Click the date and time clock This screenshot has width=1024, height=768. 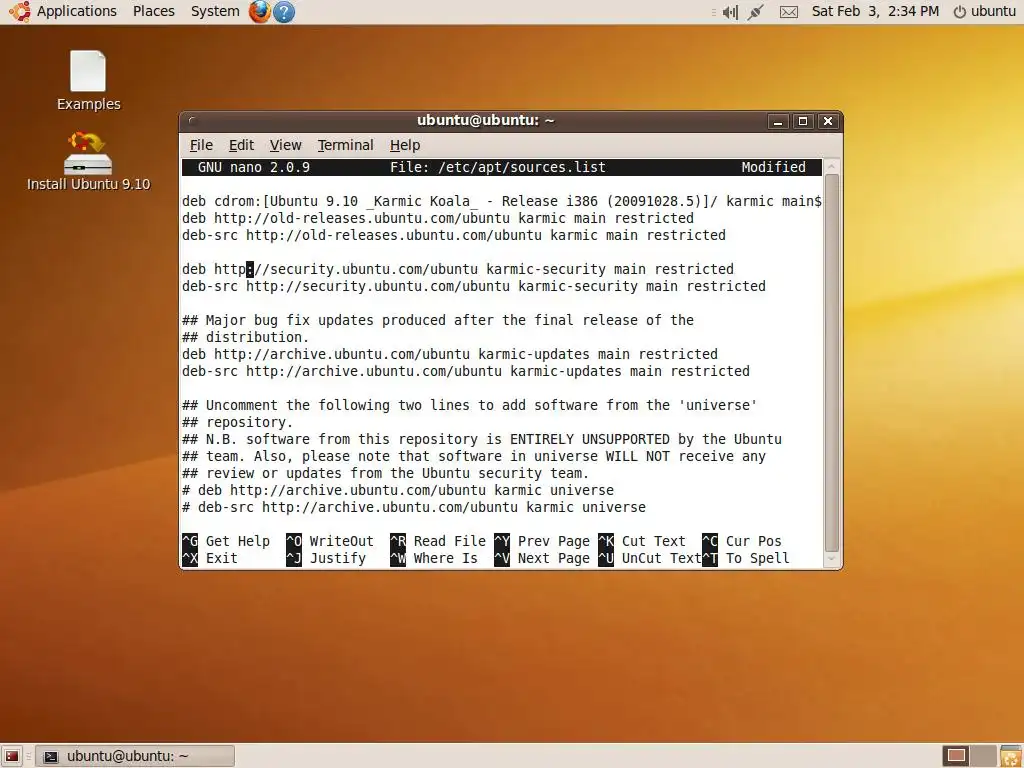coord(875,11)
